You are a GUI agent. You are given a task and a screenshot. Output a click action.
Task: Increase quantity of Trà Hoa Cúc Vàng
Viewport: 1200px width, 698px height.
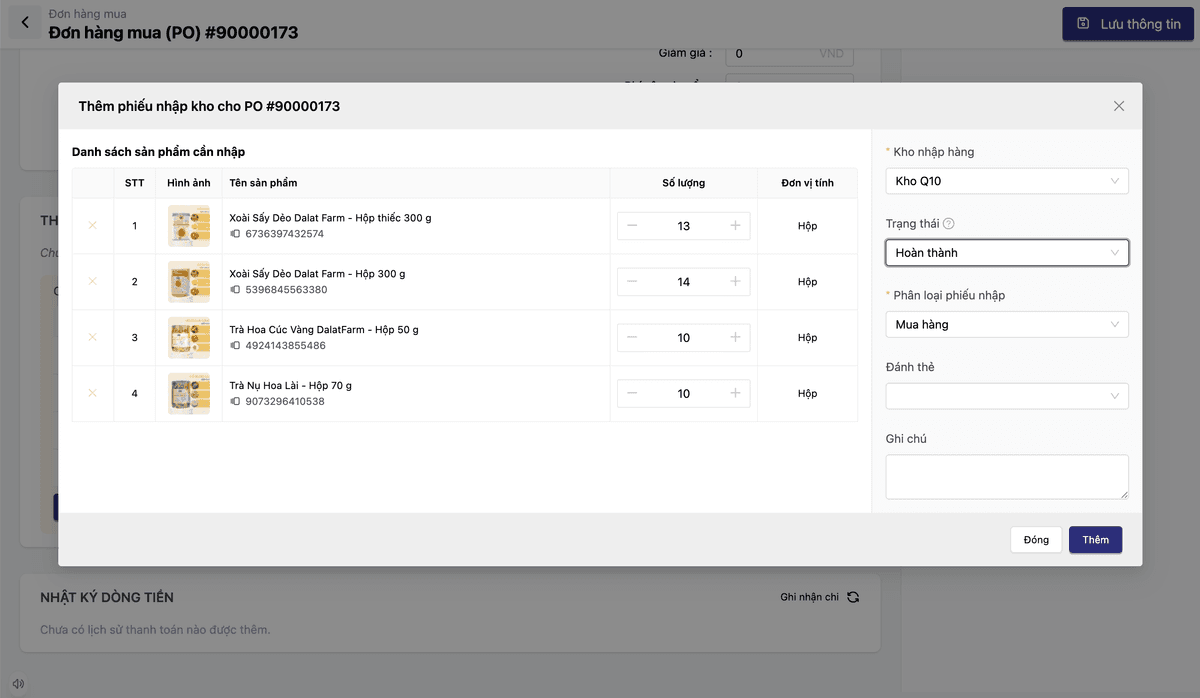coord(735,338)
